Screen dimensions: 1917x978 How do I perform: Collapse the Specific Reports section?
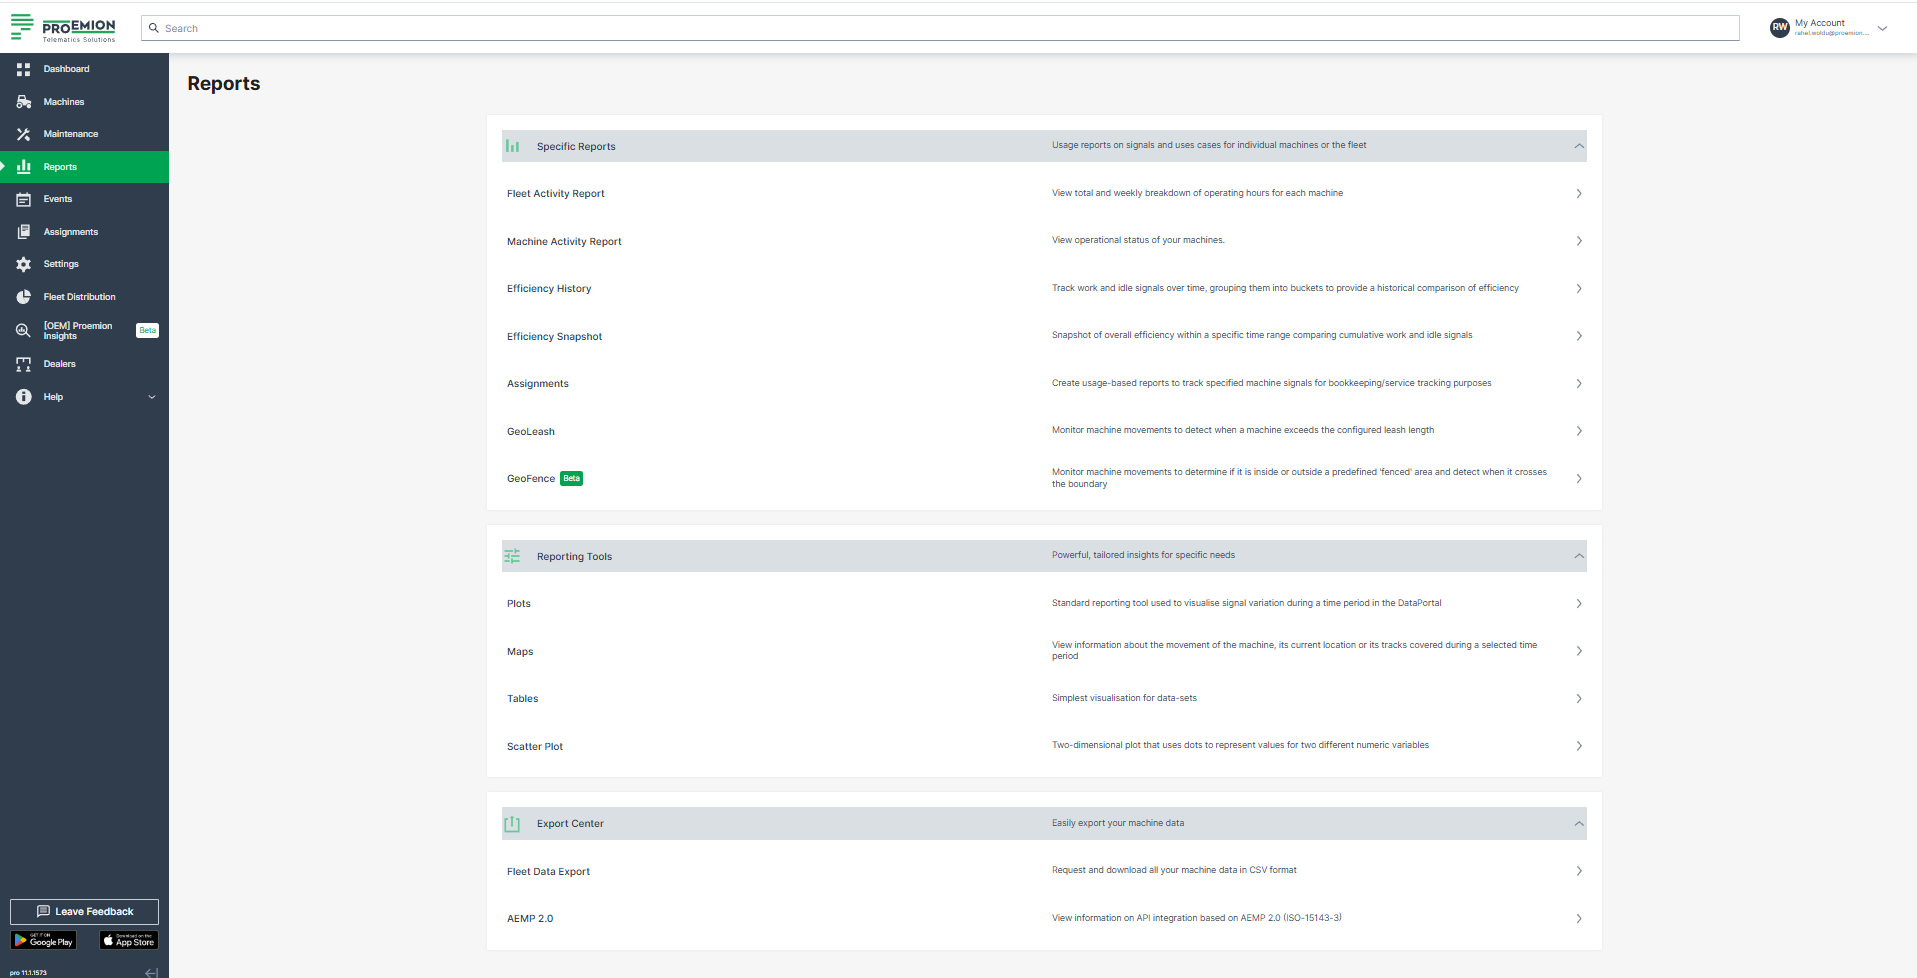click(x=1578, y=146)
